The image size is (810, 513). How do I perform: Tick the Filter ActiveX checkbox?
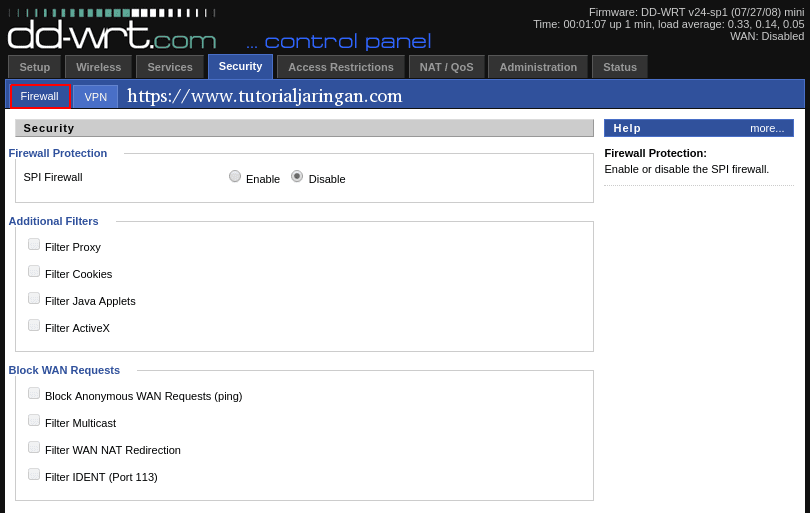(x=34, y=325)
